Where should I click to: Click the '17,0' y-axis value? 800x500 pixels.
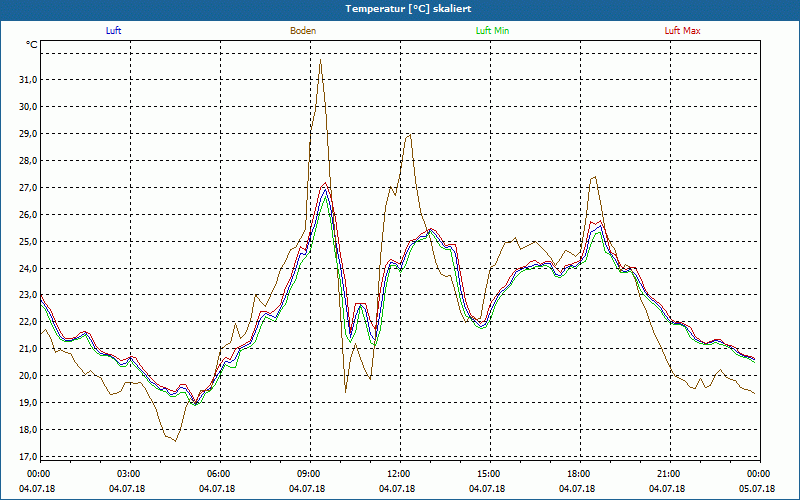(28, 457)
